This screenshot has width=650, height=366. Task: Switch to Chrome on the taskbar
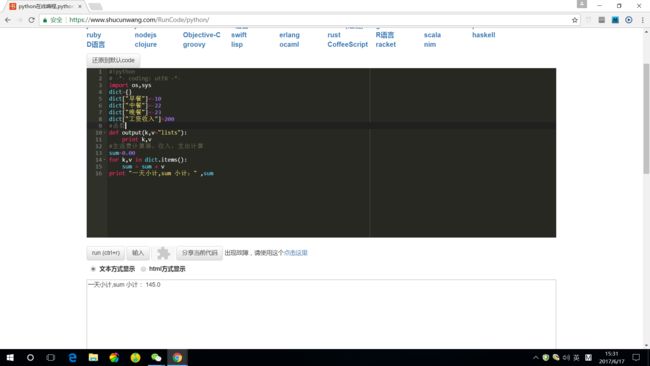[177, 357]
